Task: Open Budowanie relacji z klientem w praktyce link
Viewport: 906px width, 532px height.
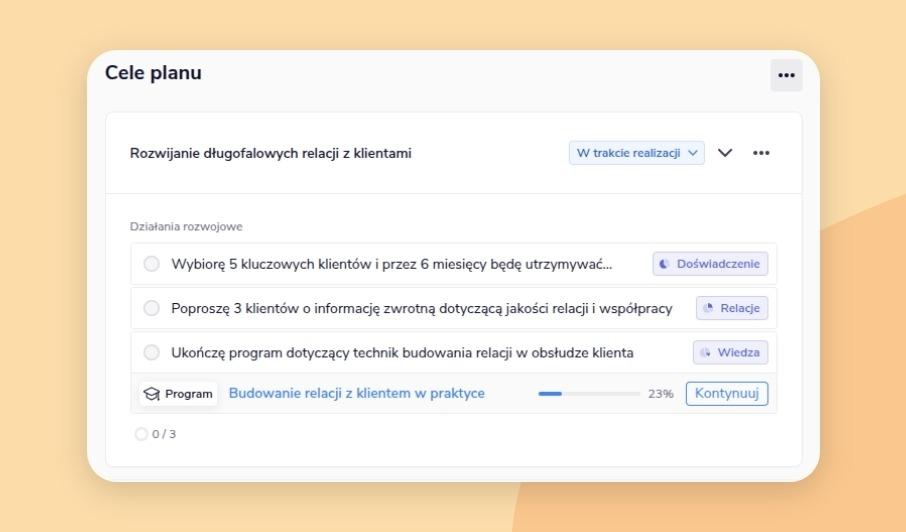Action: tap(357, 393)
